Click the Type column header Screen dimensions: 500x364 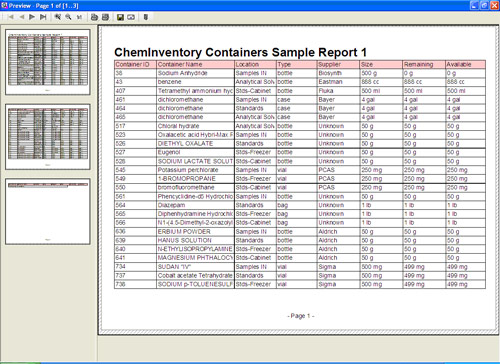tap(297, 64)
